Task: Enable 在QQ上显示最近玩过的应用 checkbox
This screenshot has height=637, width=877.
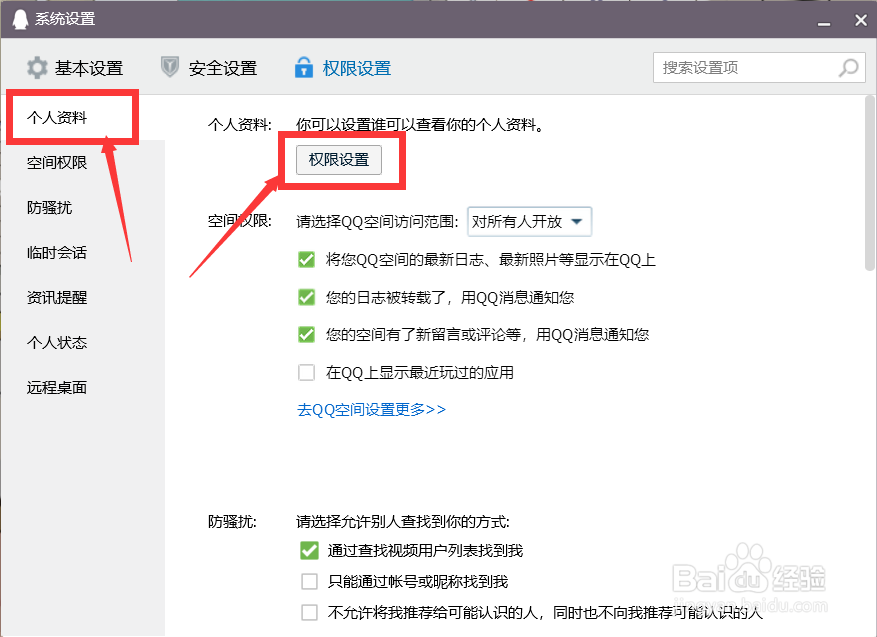Action: (x=307, y=372)
